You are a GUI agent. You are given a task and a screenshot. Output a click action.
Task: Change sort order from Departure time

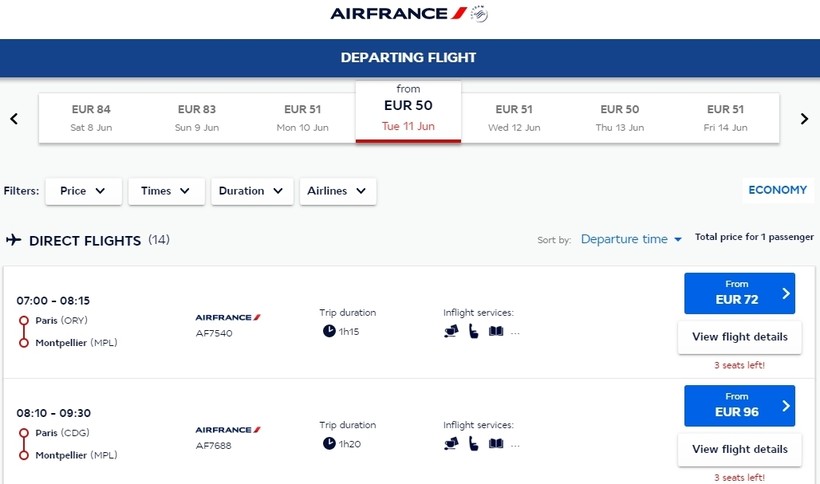pos(631,240)
